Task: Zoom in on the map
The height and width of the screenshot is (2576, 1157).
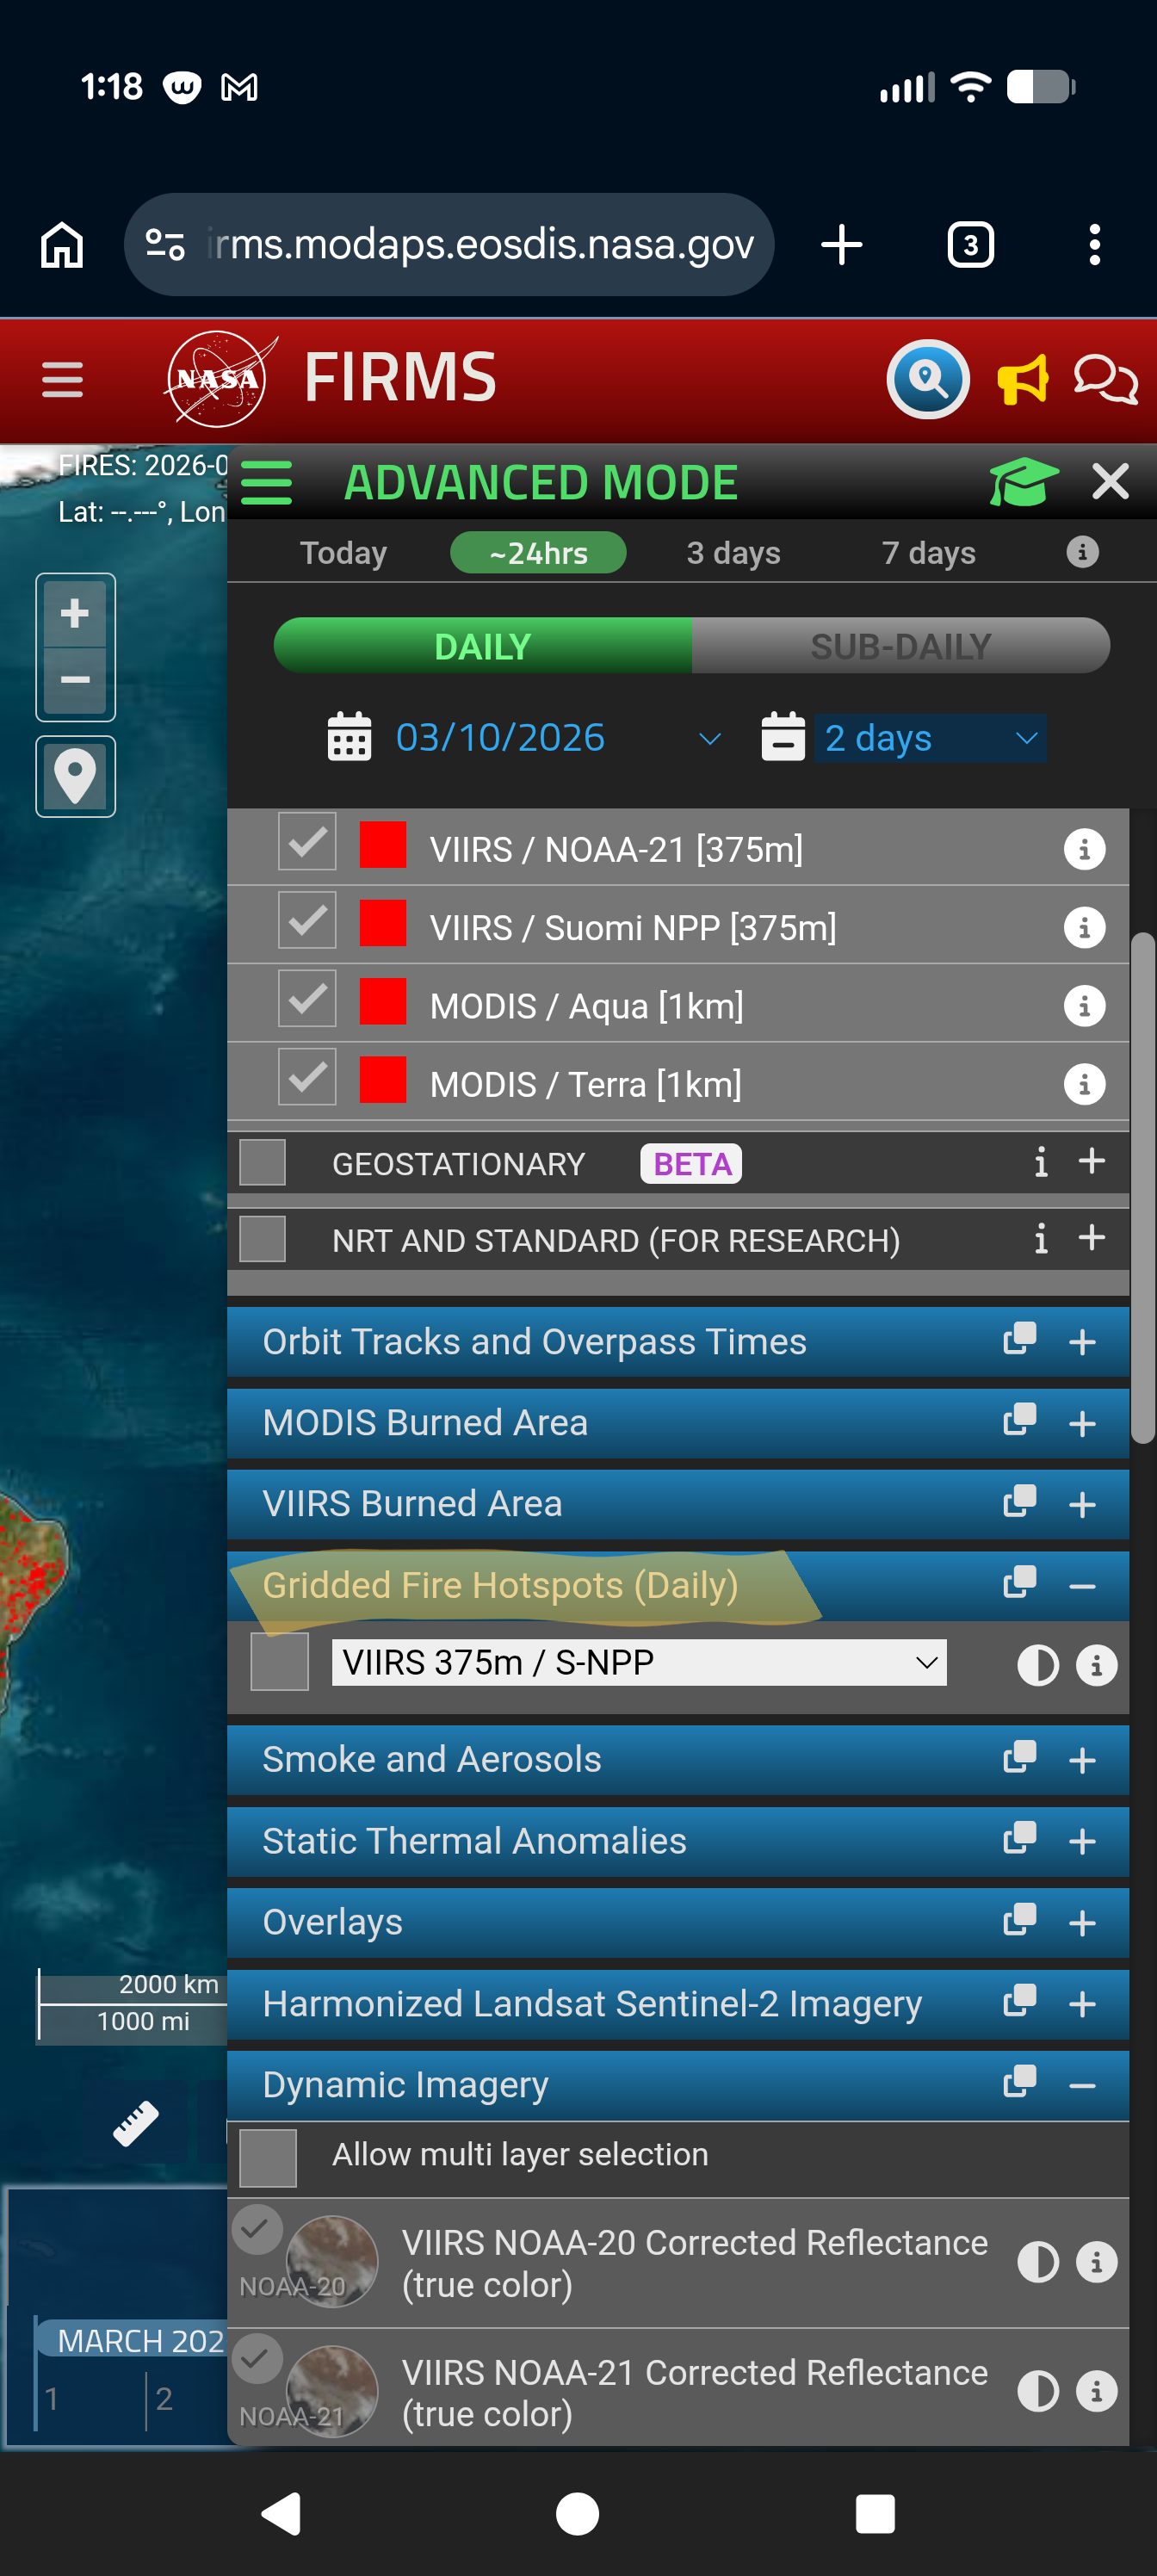Action: coord(75,612)
